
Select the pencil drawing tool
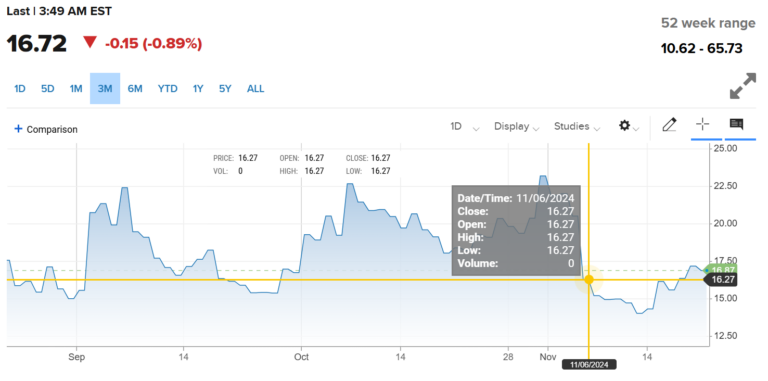tap(669, 125)
